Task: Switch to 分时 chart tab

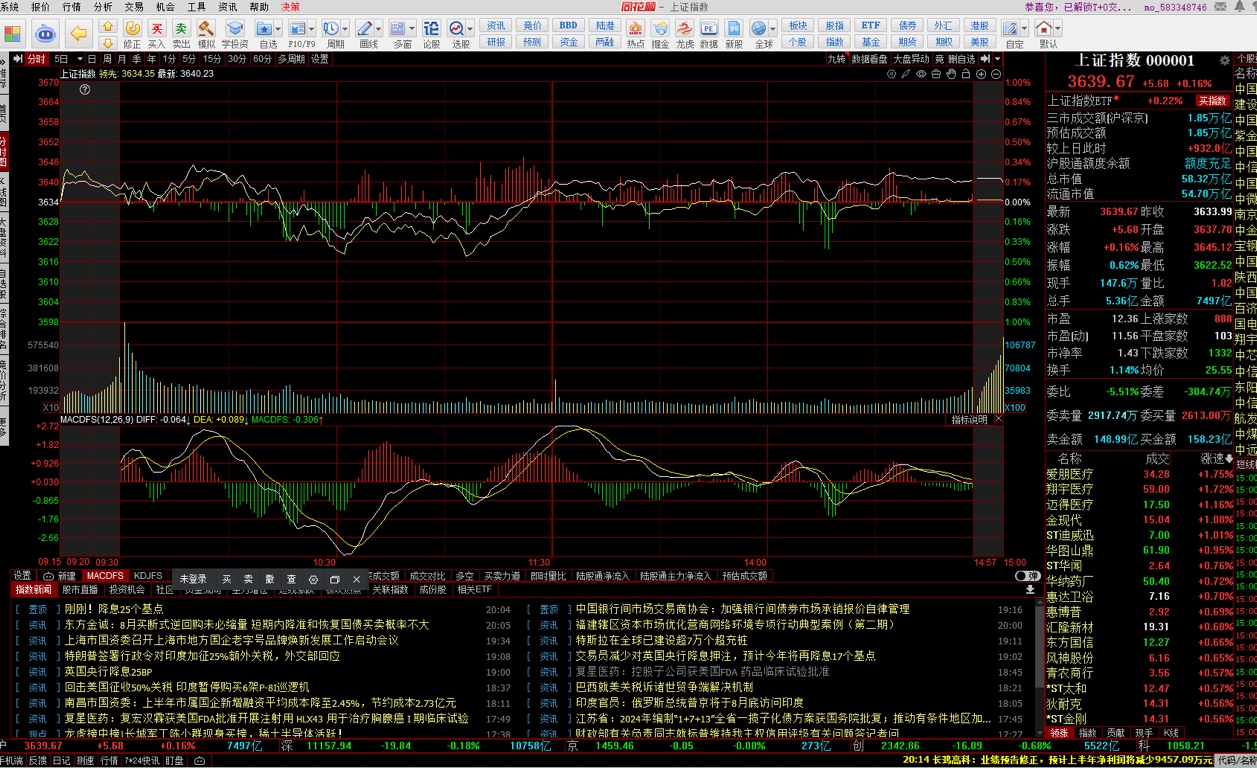Action: tap(36, 59)
